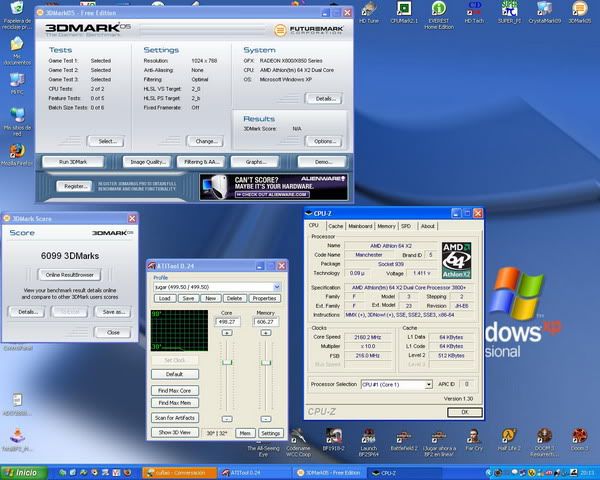Click the CrystalMark09 desktop icon

point(544,10)
